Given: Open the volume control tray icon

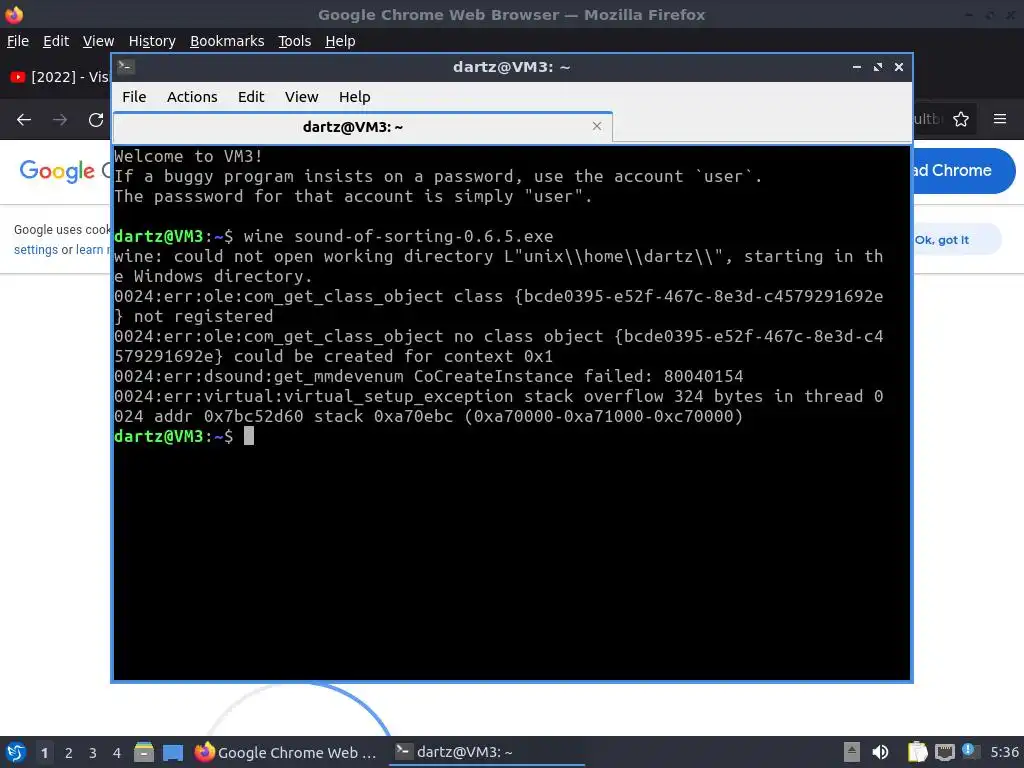Looking at the screenshot, I should coord(880,752).
